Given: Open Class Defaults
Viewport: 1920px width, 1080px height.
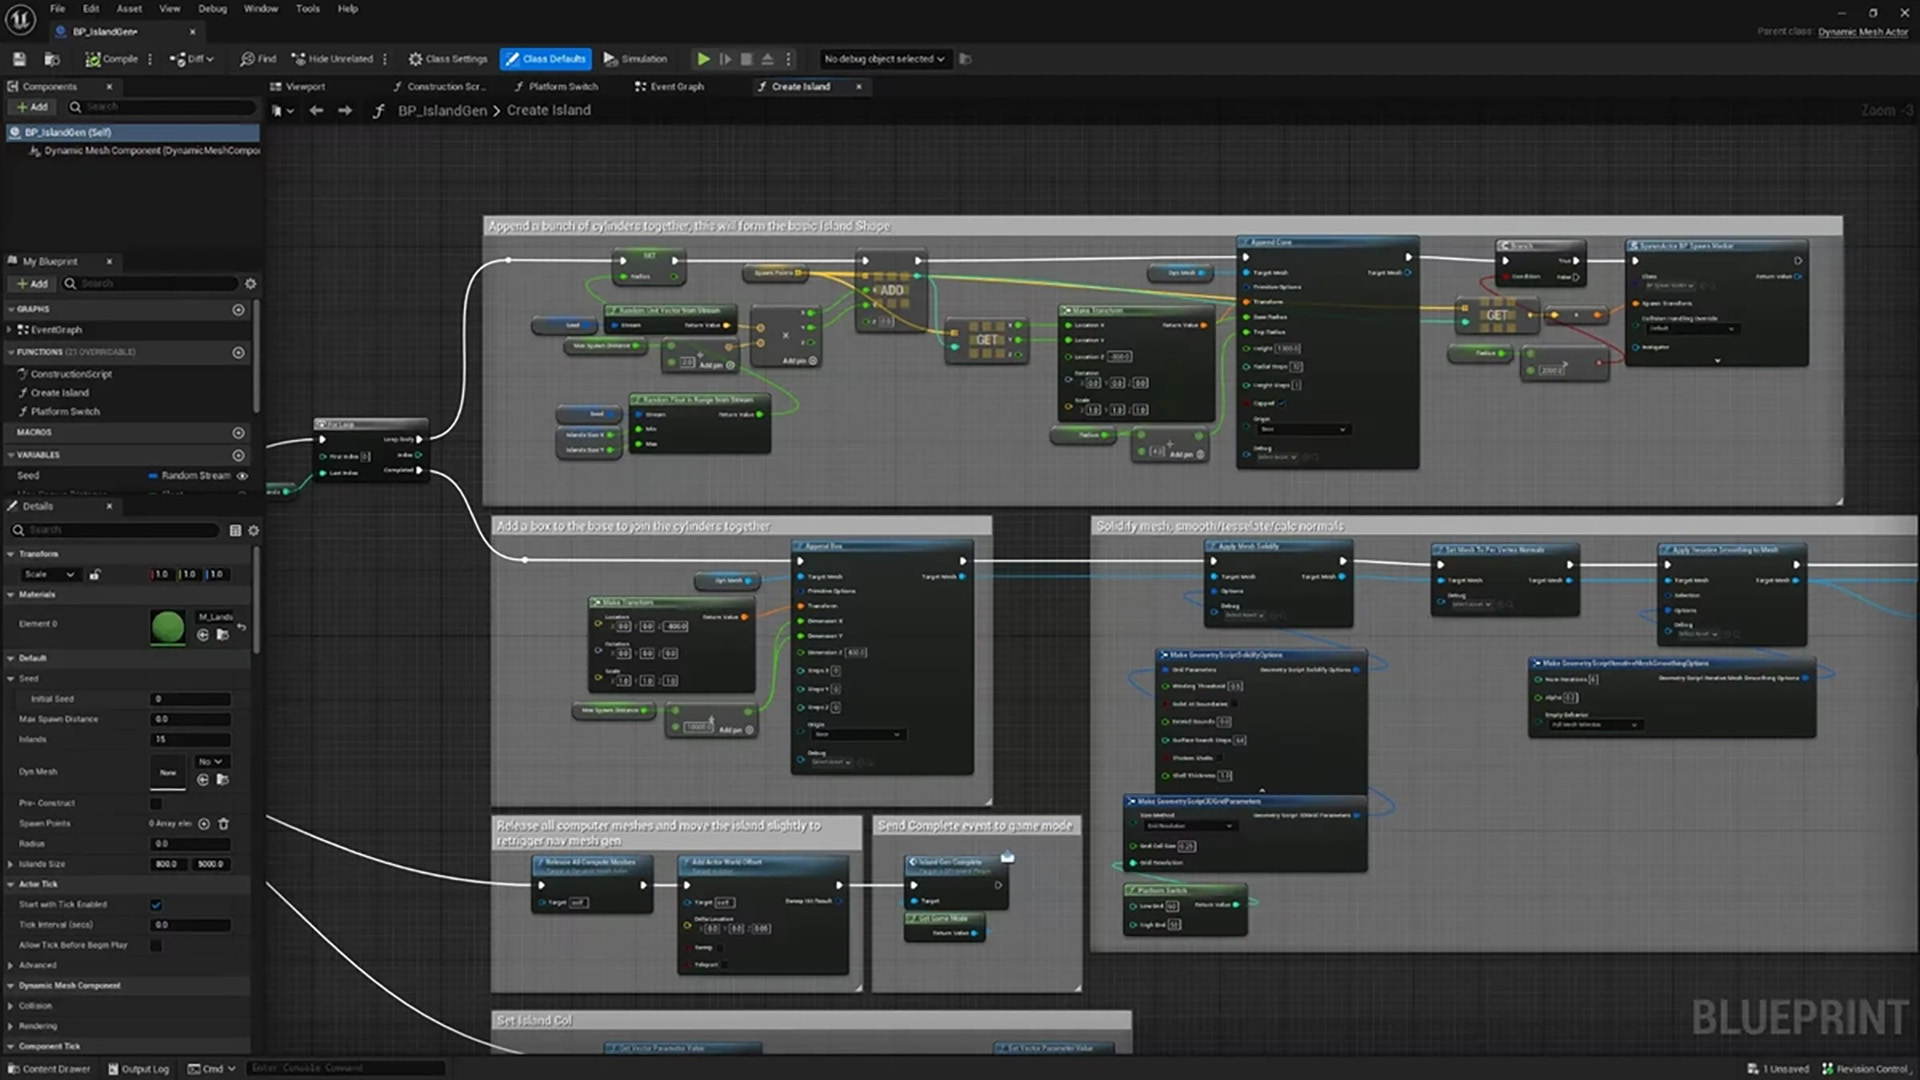Looking at the screenshot, I should click(545, 59).
